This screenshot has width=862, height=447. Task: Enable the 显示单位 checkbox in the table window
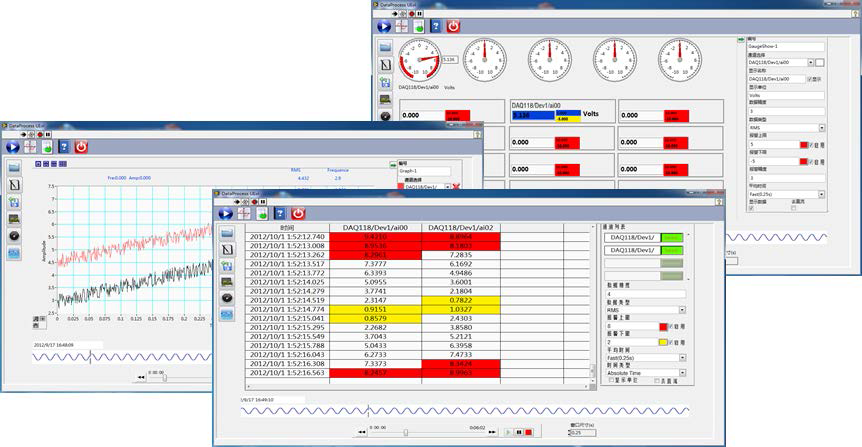tap(611, 380)
